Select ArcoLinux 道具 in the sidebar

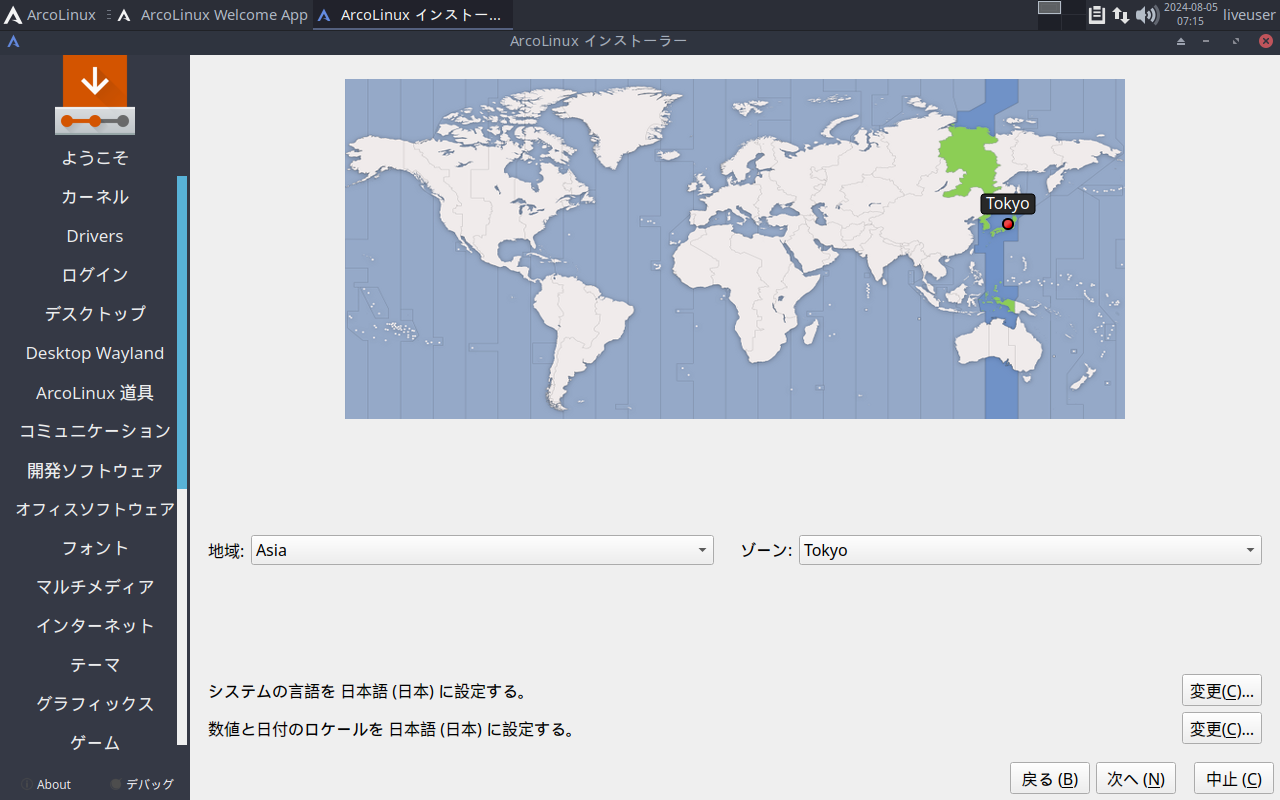(x=95, y=393)
